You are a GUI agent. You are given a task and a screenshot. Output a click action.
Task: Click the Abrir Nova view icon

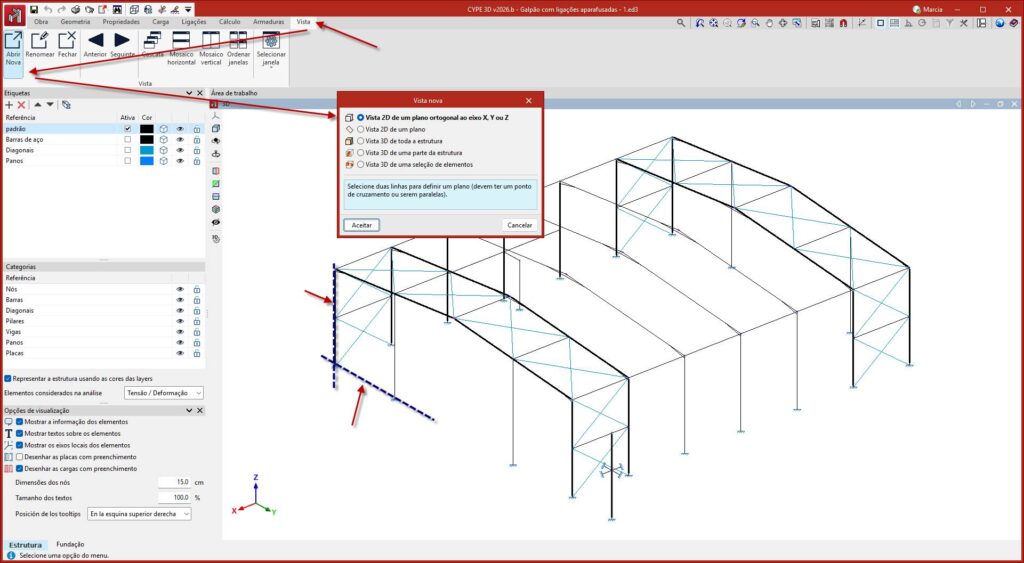[x=13, y=42]
